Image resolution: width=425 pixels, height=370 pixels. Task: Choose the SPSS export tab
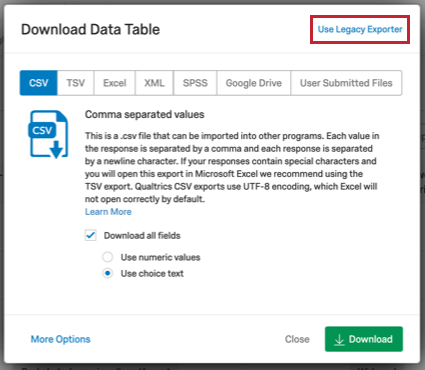click(x=195, y=83)
